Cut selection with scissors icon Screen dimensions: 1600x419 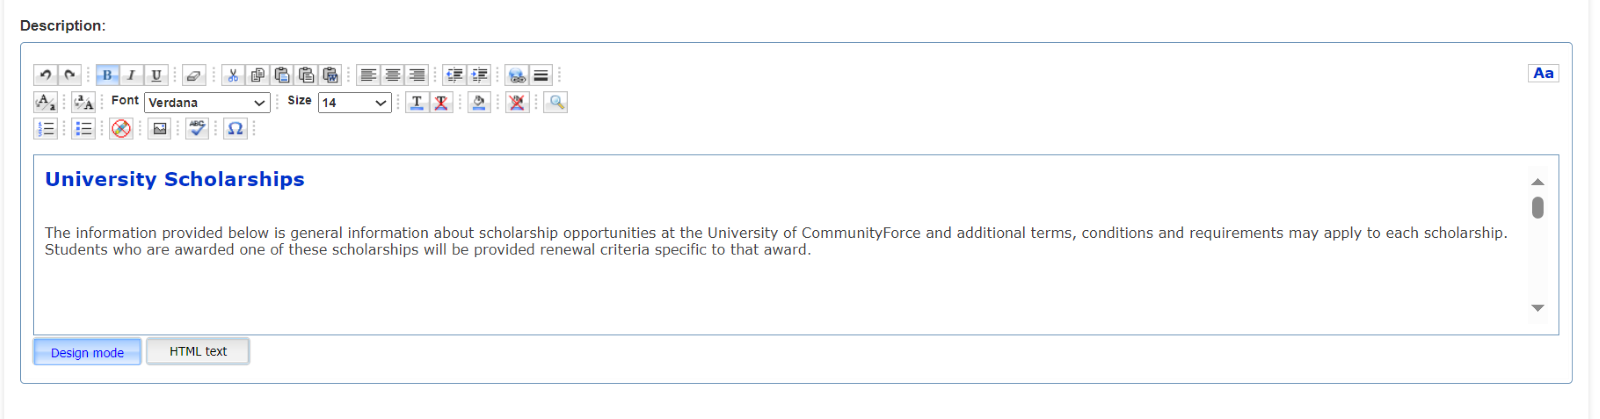tap(233, 75)
